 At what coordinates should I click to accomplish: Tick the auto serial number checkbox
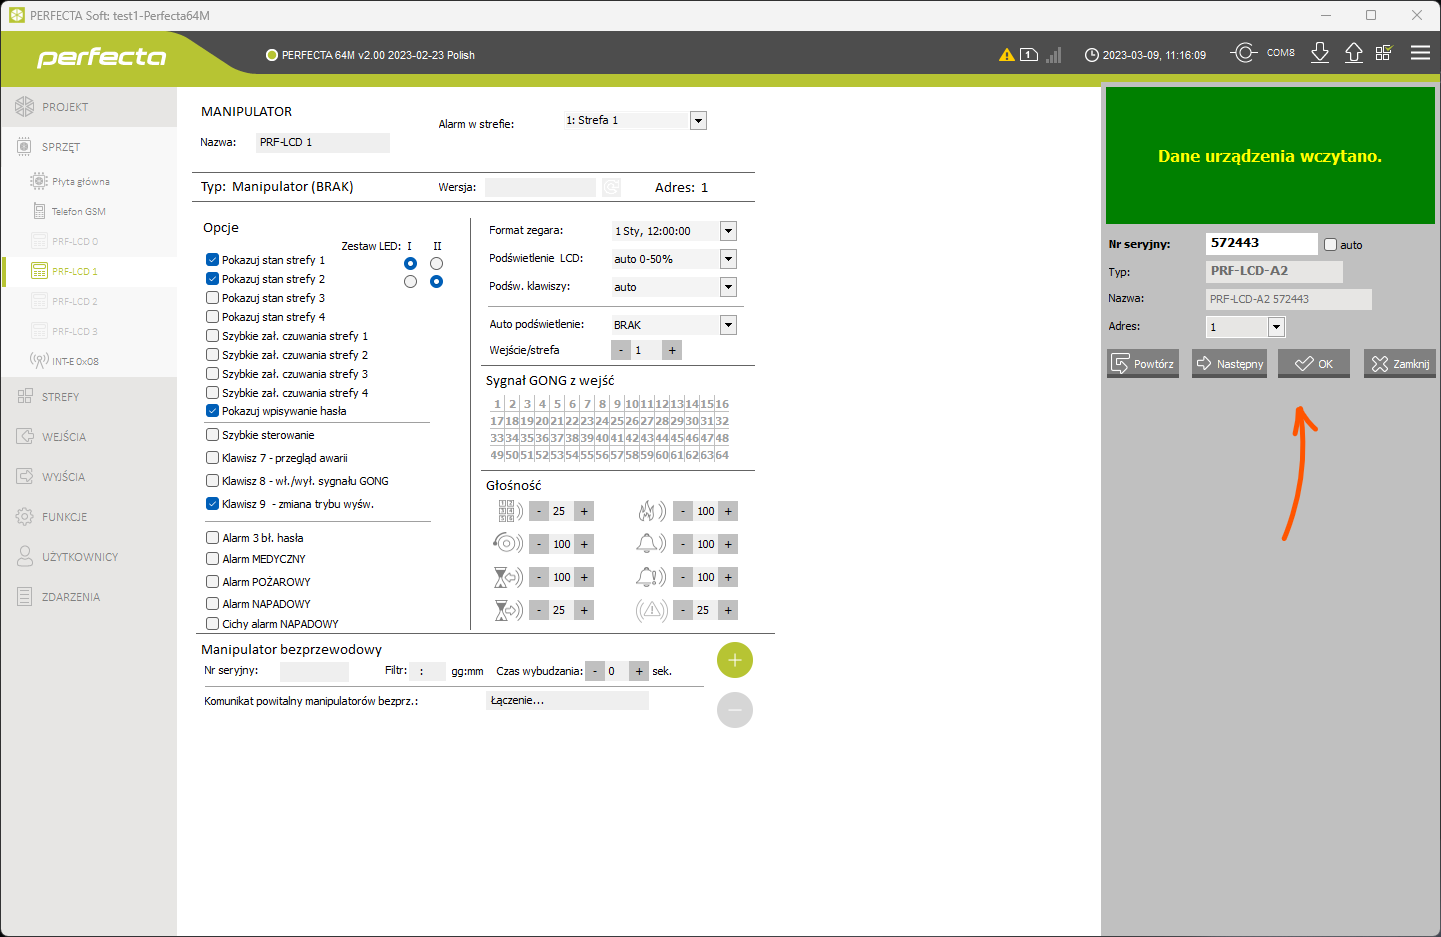coord(1330,245)
